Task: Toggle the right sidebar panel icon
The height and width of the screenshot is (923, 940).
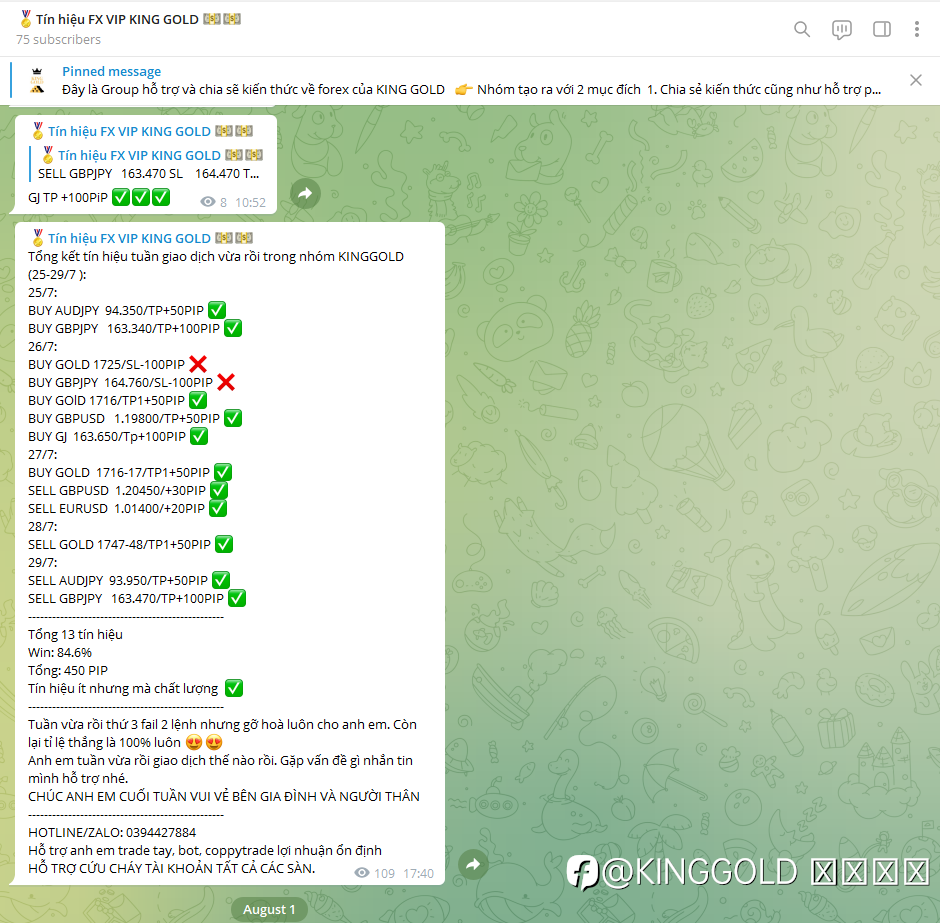Action: tap(882, 29)
